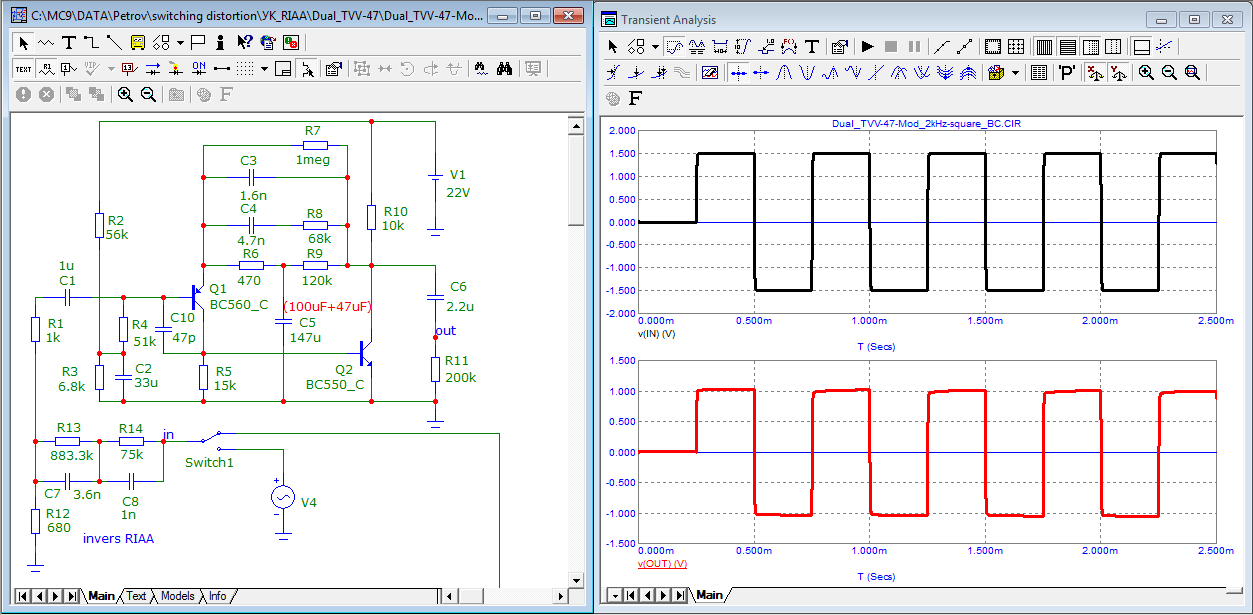Open the Info mode icon
Screen dimensions: 1253x615
[220, 43]
